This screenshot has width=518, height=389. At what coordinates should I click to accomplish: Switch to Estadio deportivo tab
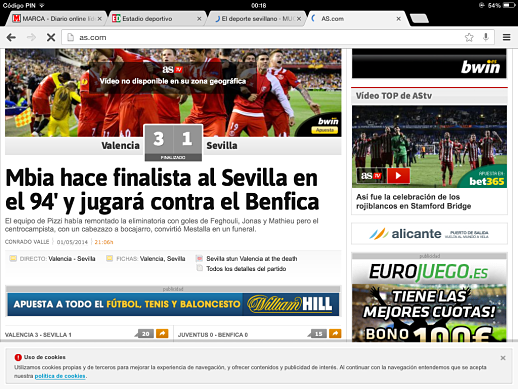click(153, 19)
